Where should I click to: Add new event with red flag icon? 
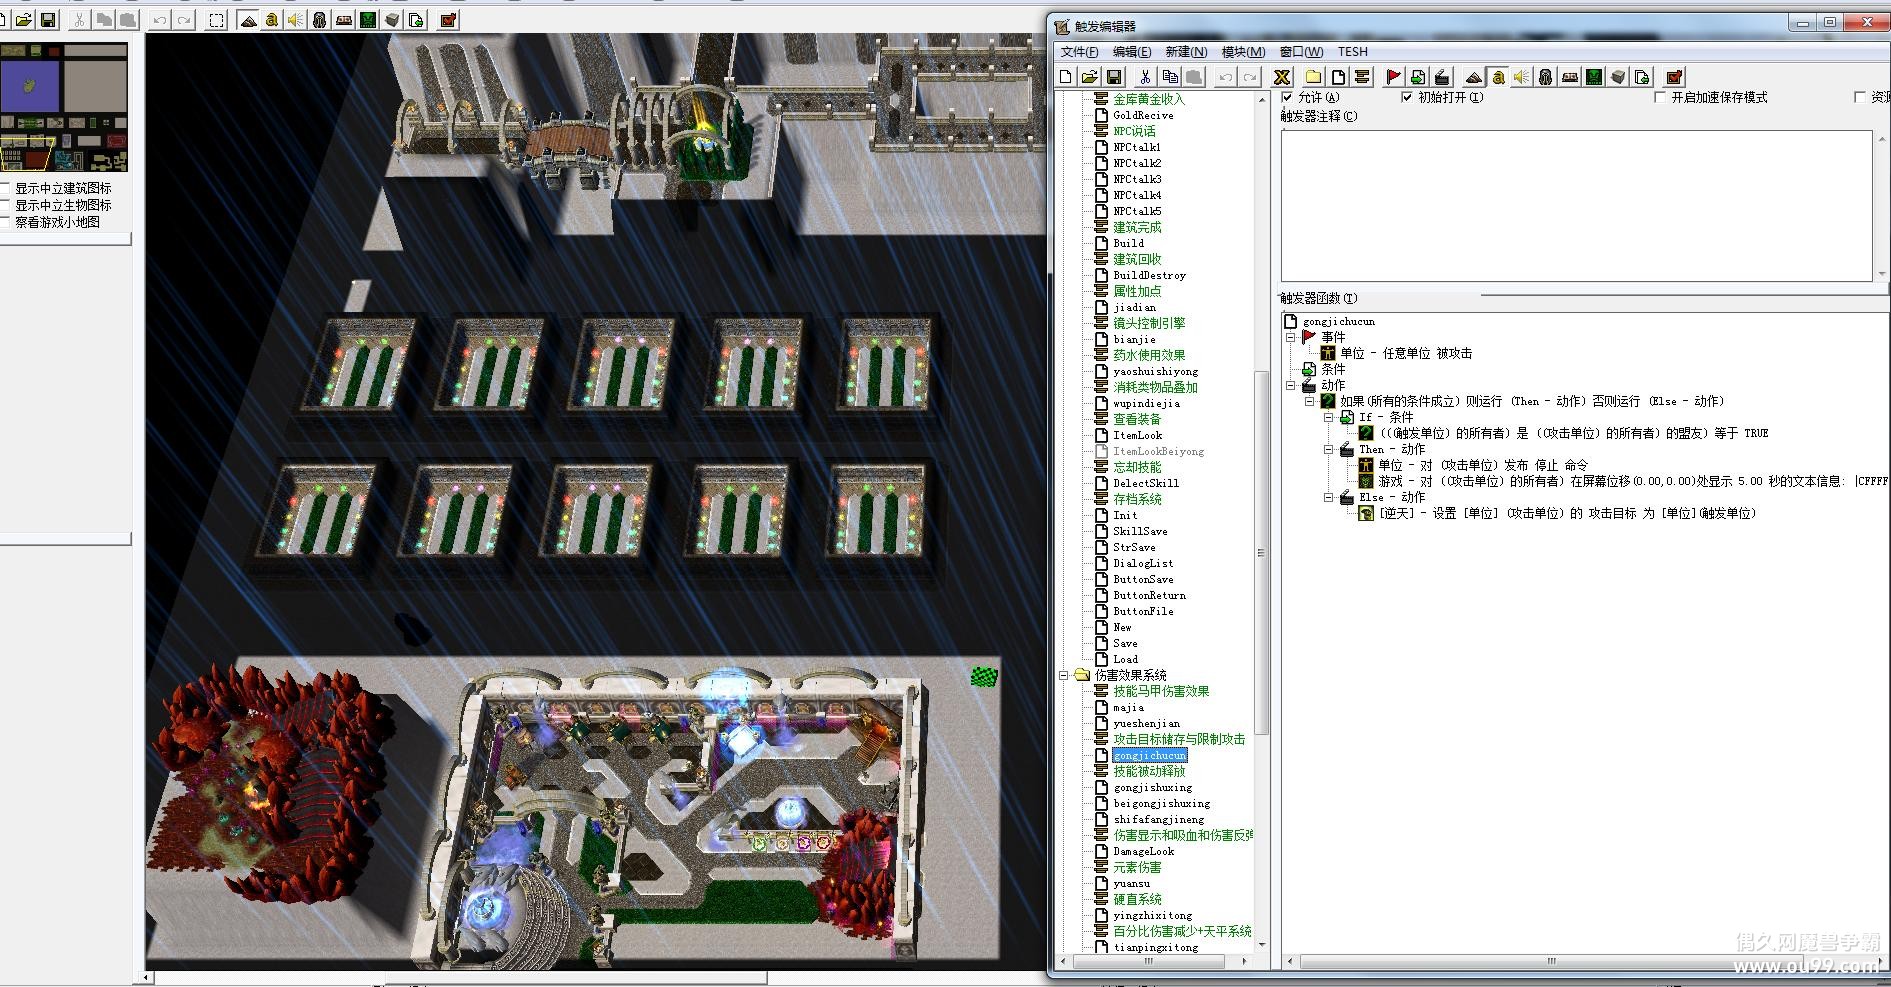[x=1394, y=77]
